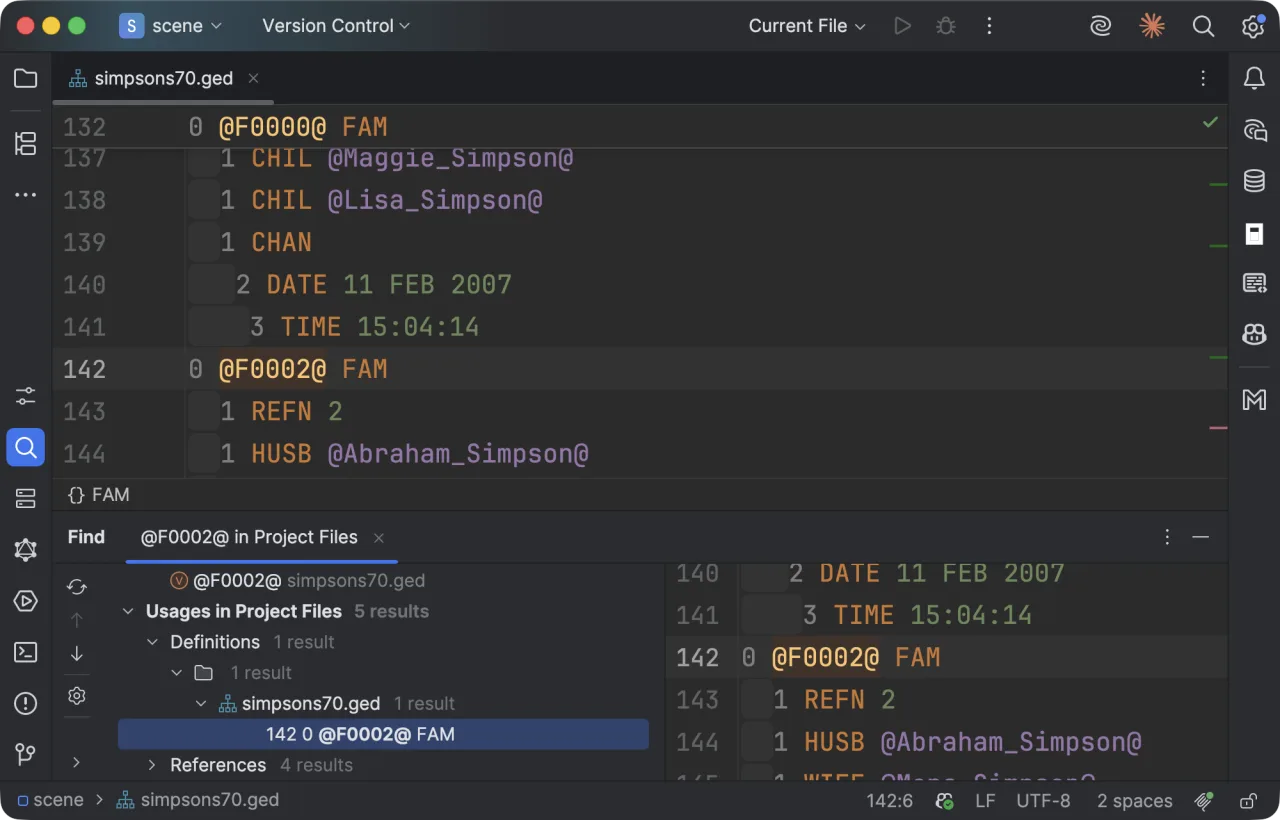Click sticky line 132 @F0000@ FAM
Screen dimensions: 1280x820
640,127
